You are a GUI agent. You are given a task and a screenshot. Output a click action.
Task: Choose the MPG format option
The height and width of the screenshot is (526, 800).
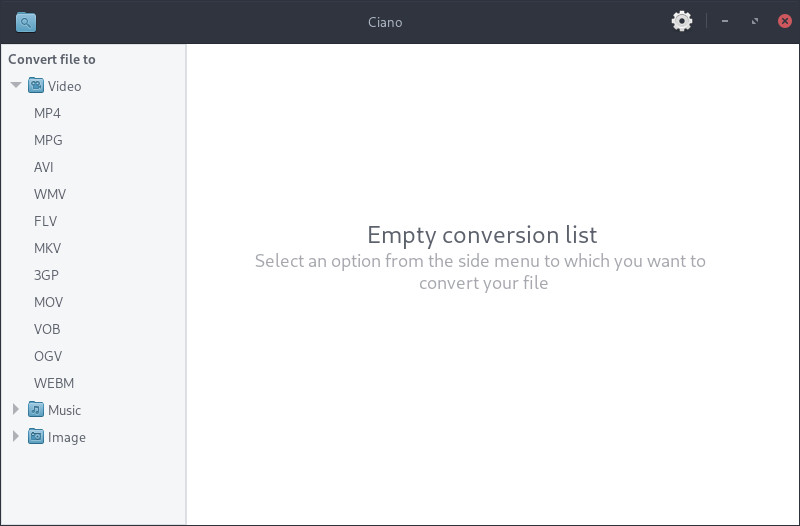click(x=48, y=140)
